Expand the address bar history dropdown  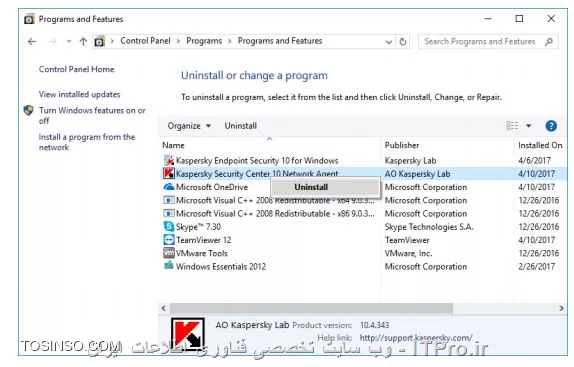[389, 42]
